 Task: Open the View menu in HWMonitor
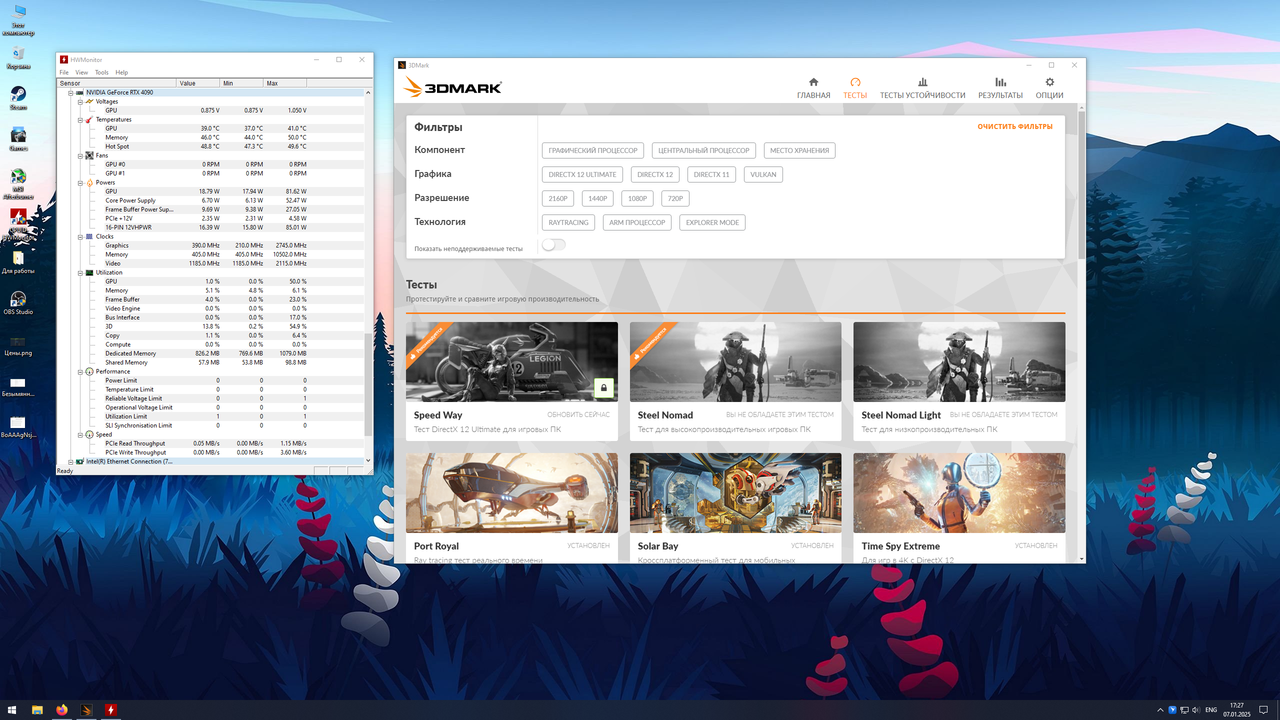[82, 72]
